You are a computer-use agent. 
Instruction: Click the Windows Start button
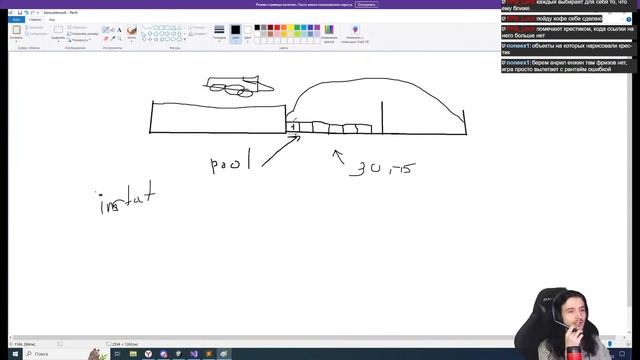click(x=15, y=354)
